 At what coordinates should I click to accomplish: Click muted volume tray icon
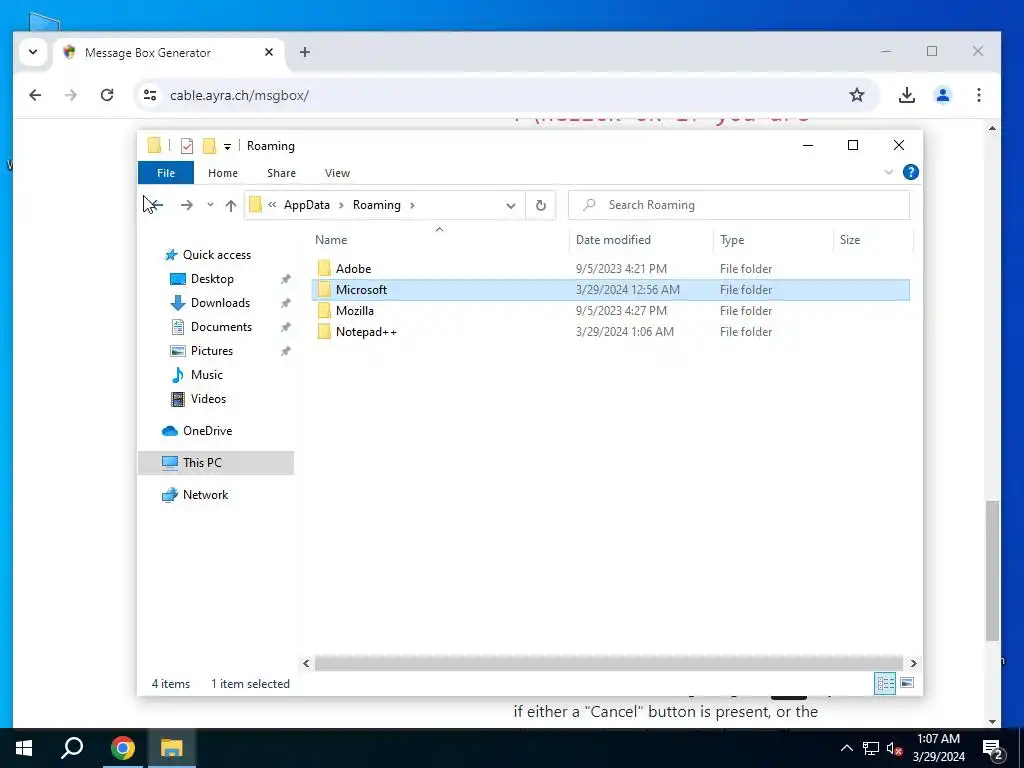895,749
